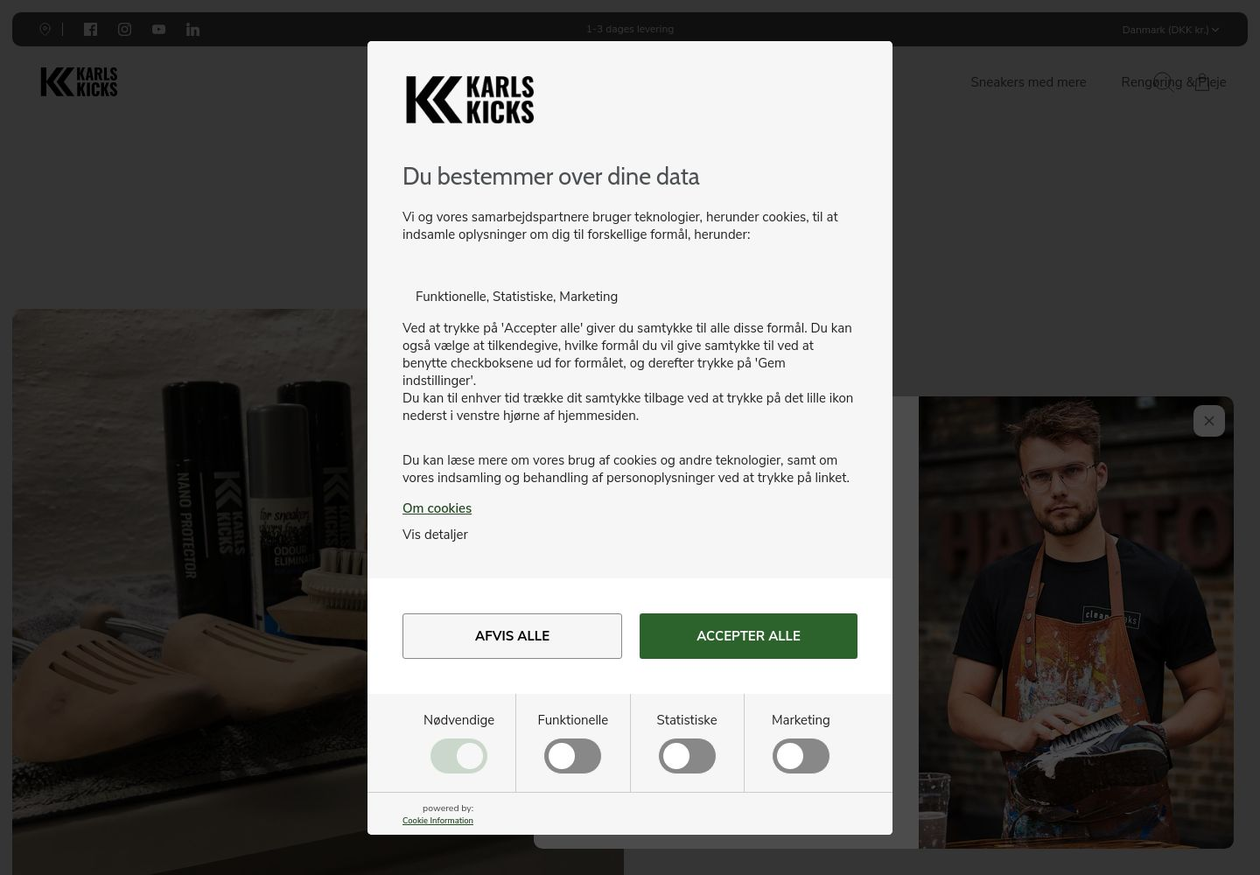Click the AFVIS ALLE button
The image size is (1260, 875).
512,636
